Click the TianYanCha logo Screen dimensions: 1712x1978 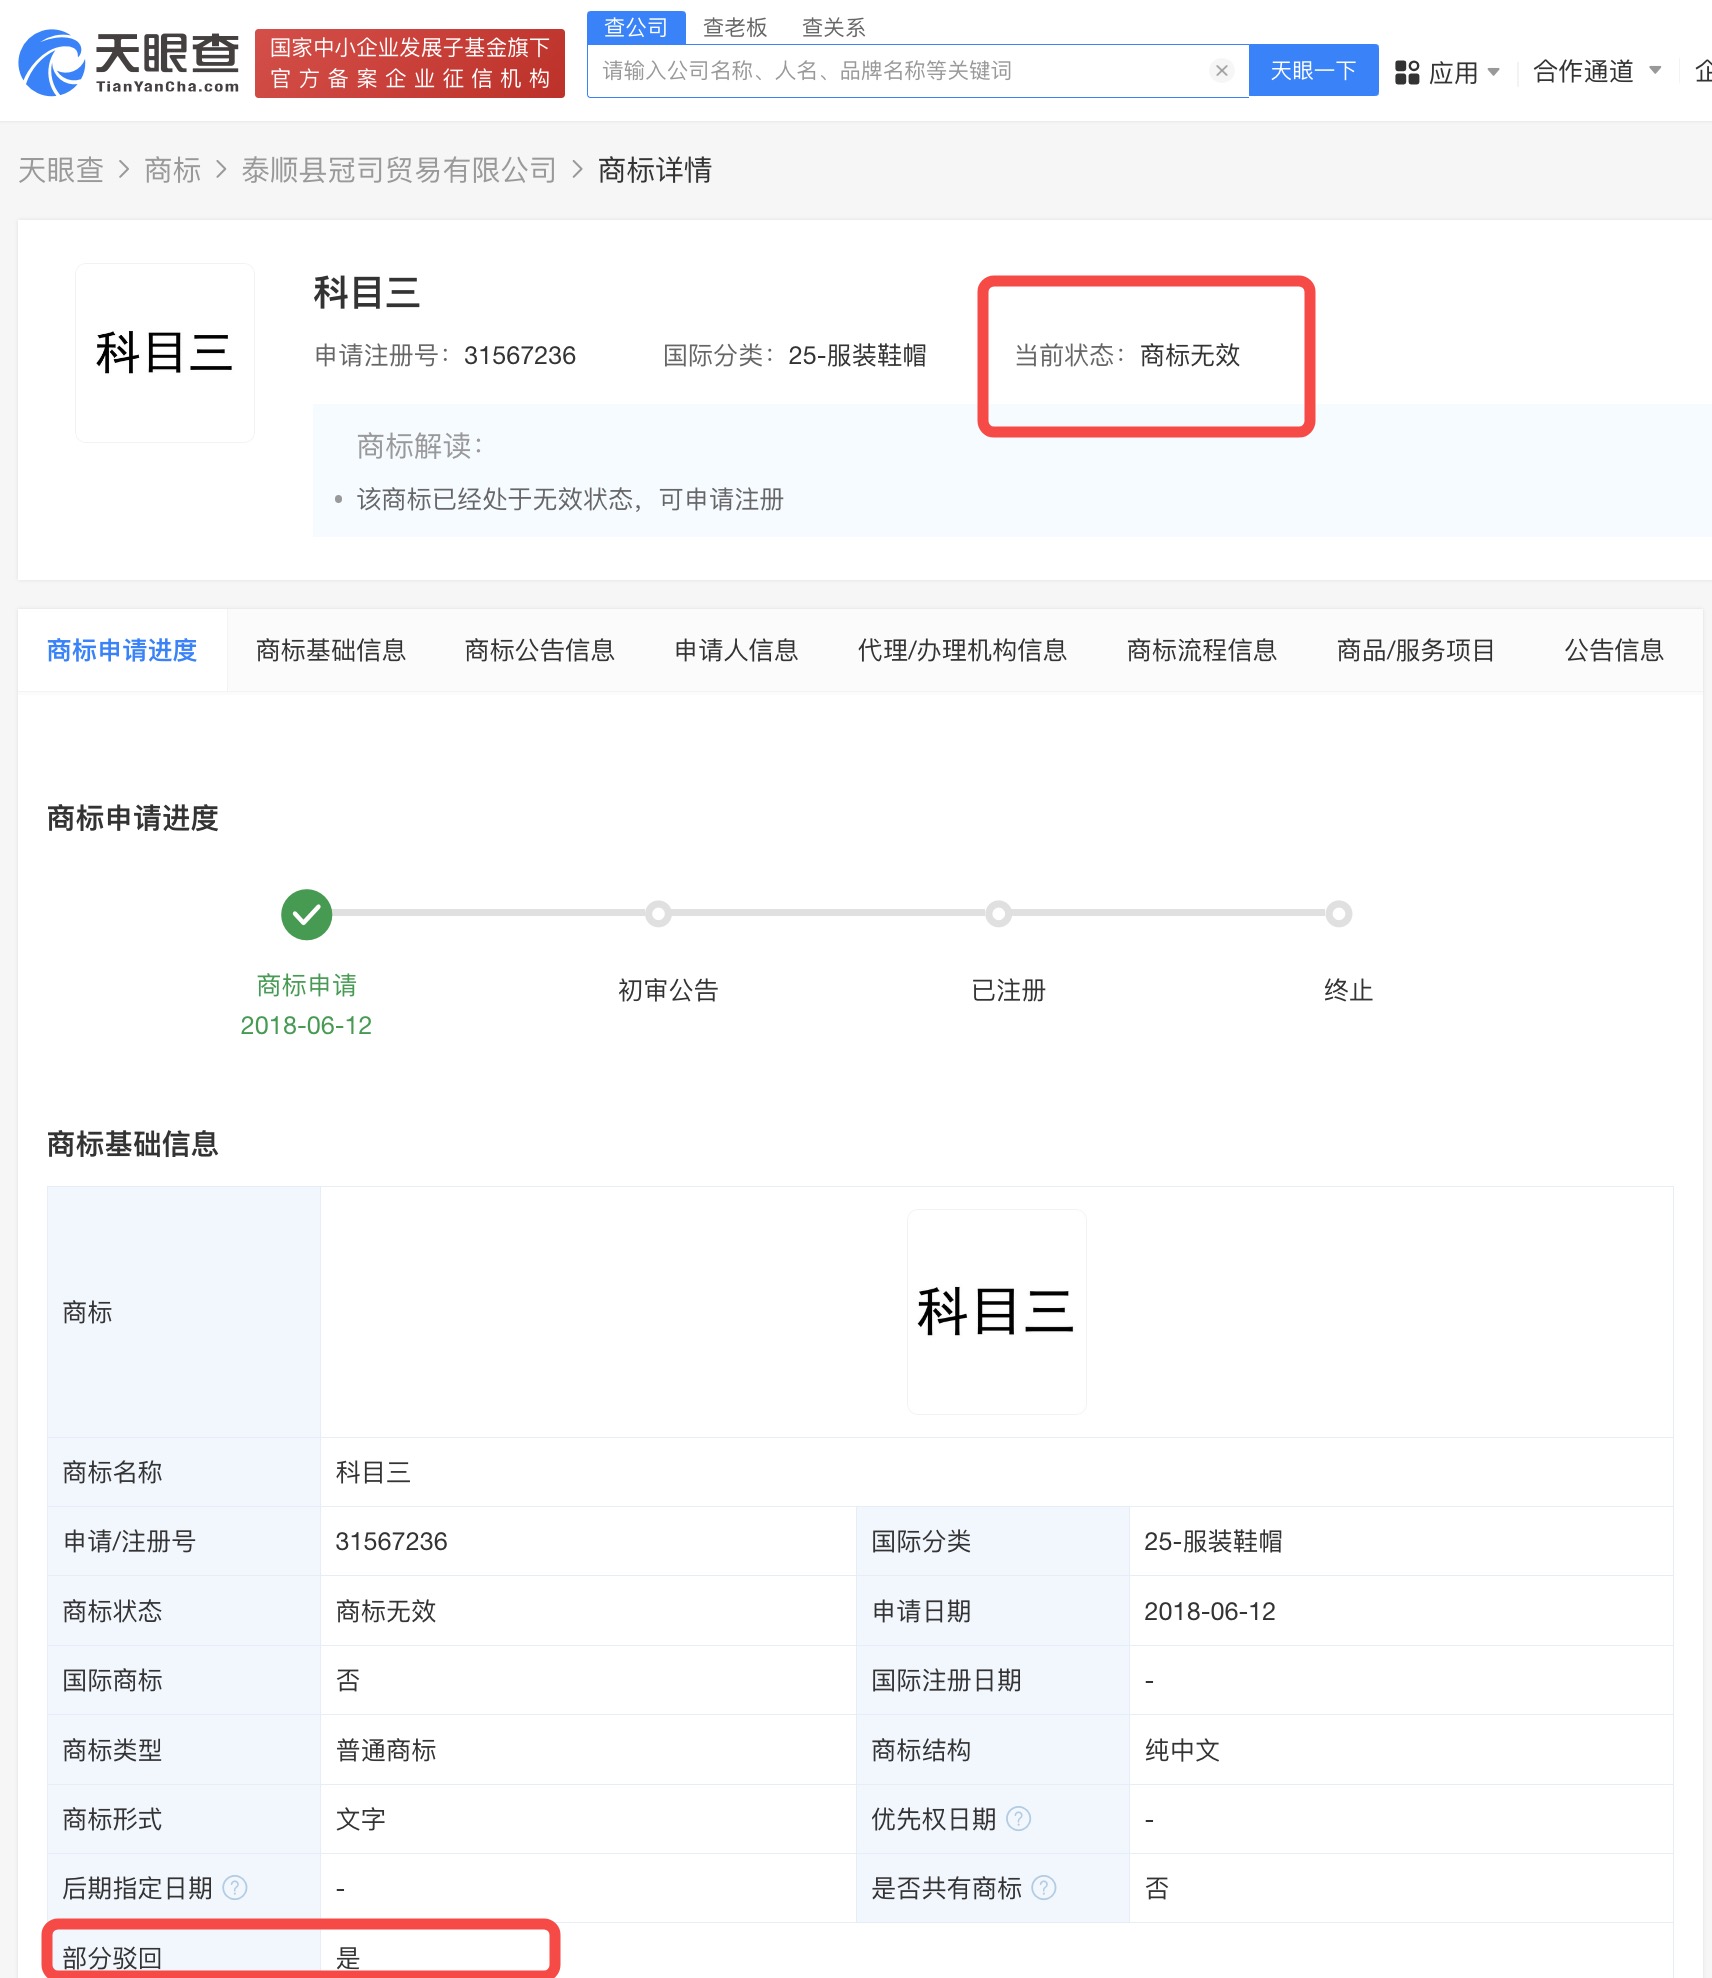129,62
